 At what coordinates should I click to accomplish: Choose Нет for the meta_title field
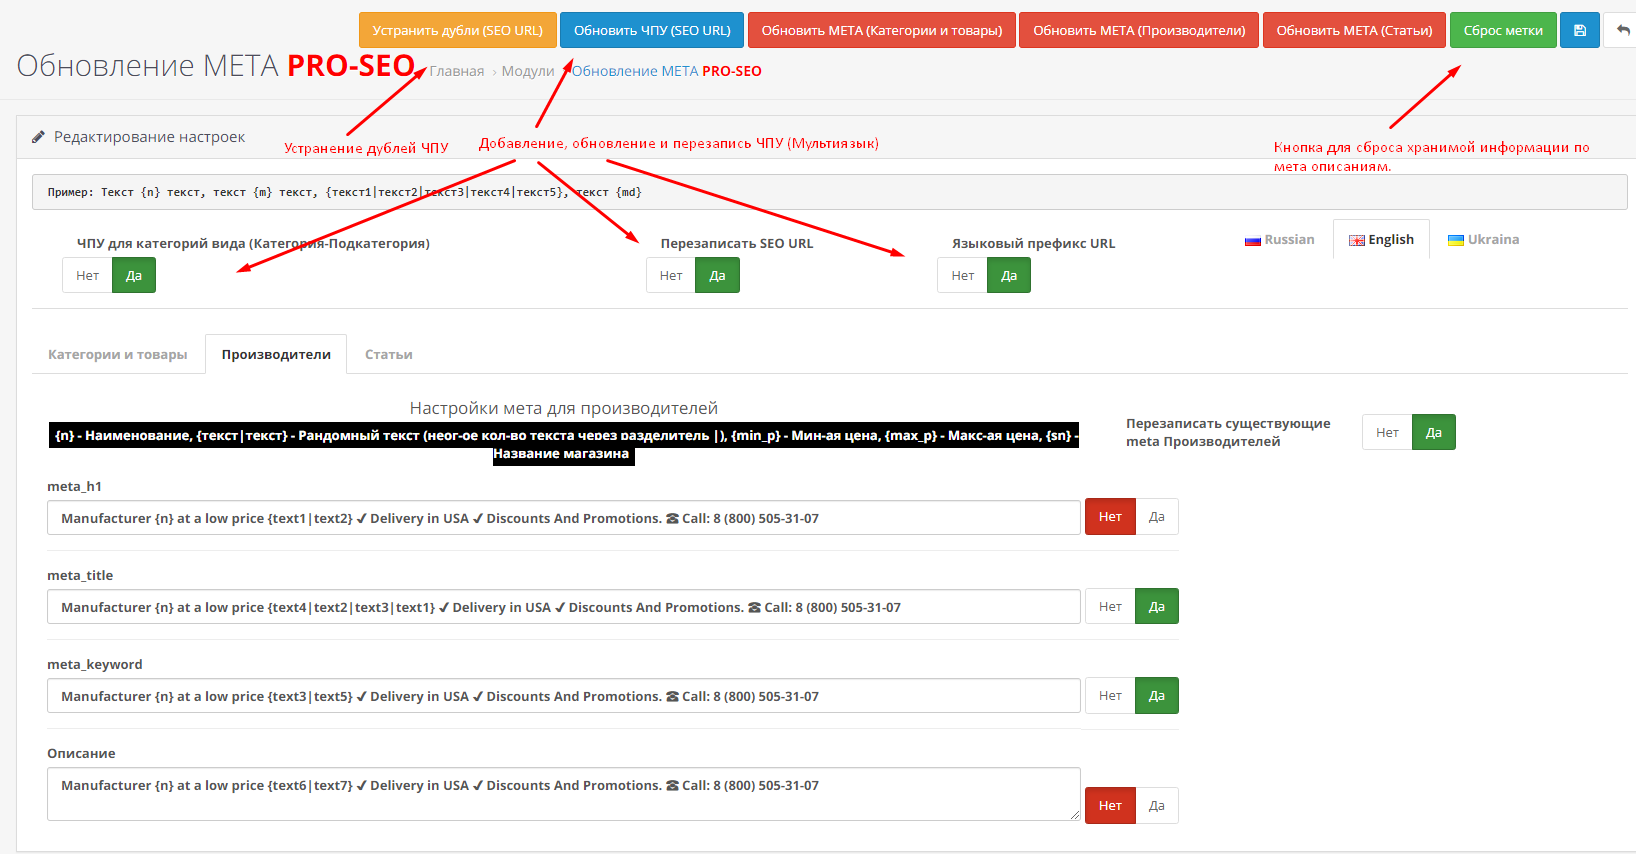[1110, 607]
